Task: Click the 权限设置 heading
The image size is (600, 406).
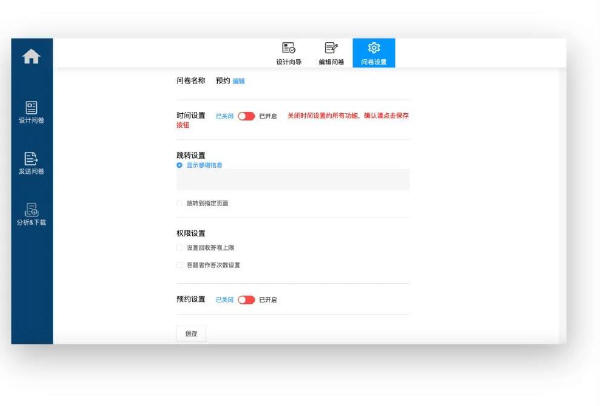Action: pos(191,233)
